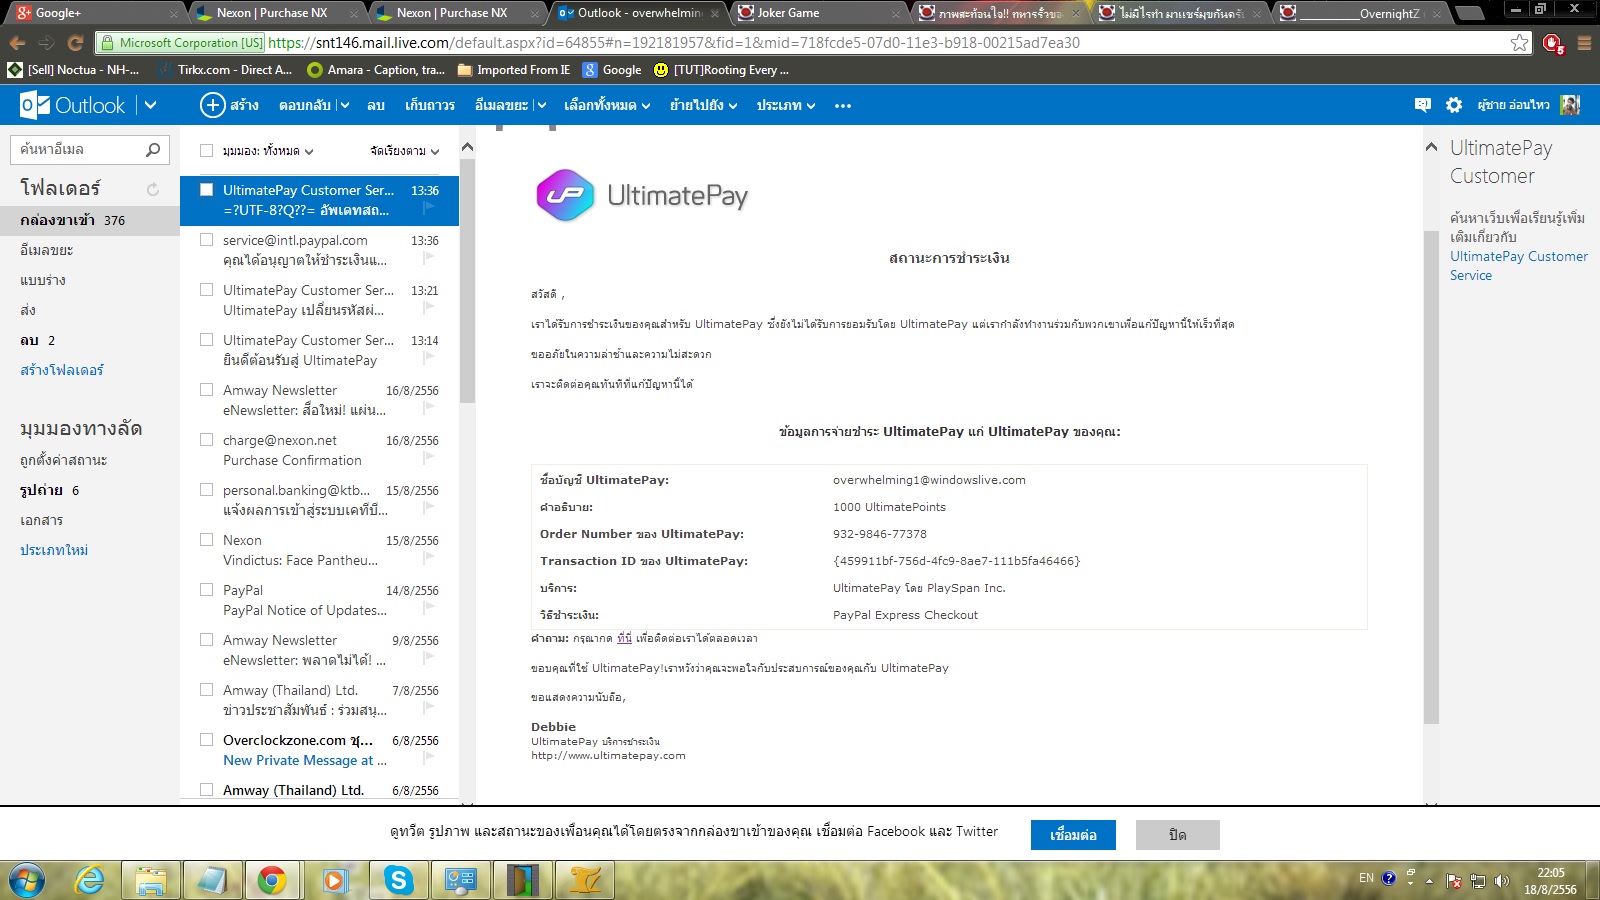This screenshot has height=900, width=1600.
Task: Check the personal.banking@ktb message box
Action: coord(207,490)
